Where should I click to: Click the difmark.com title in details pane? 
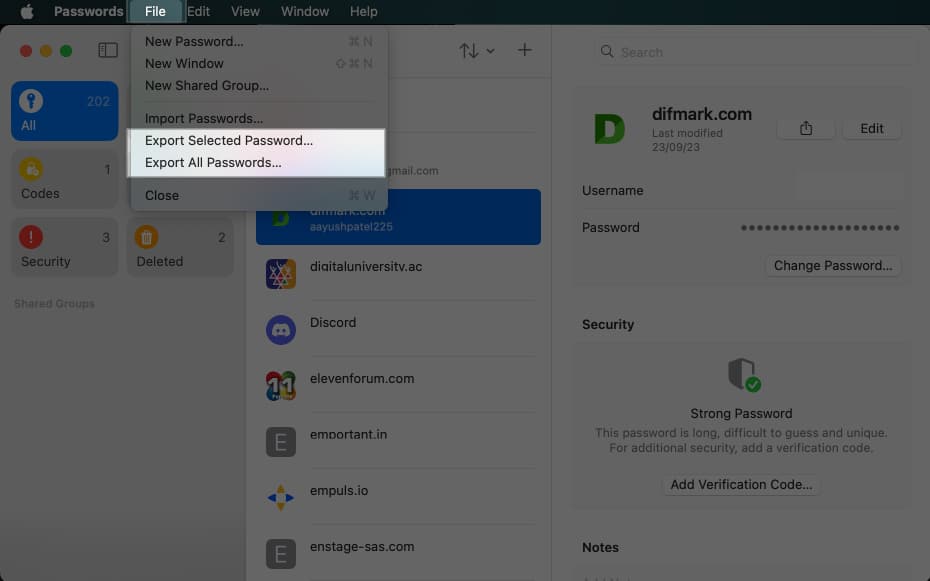702,114
